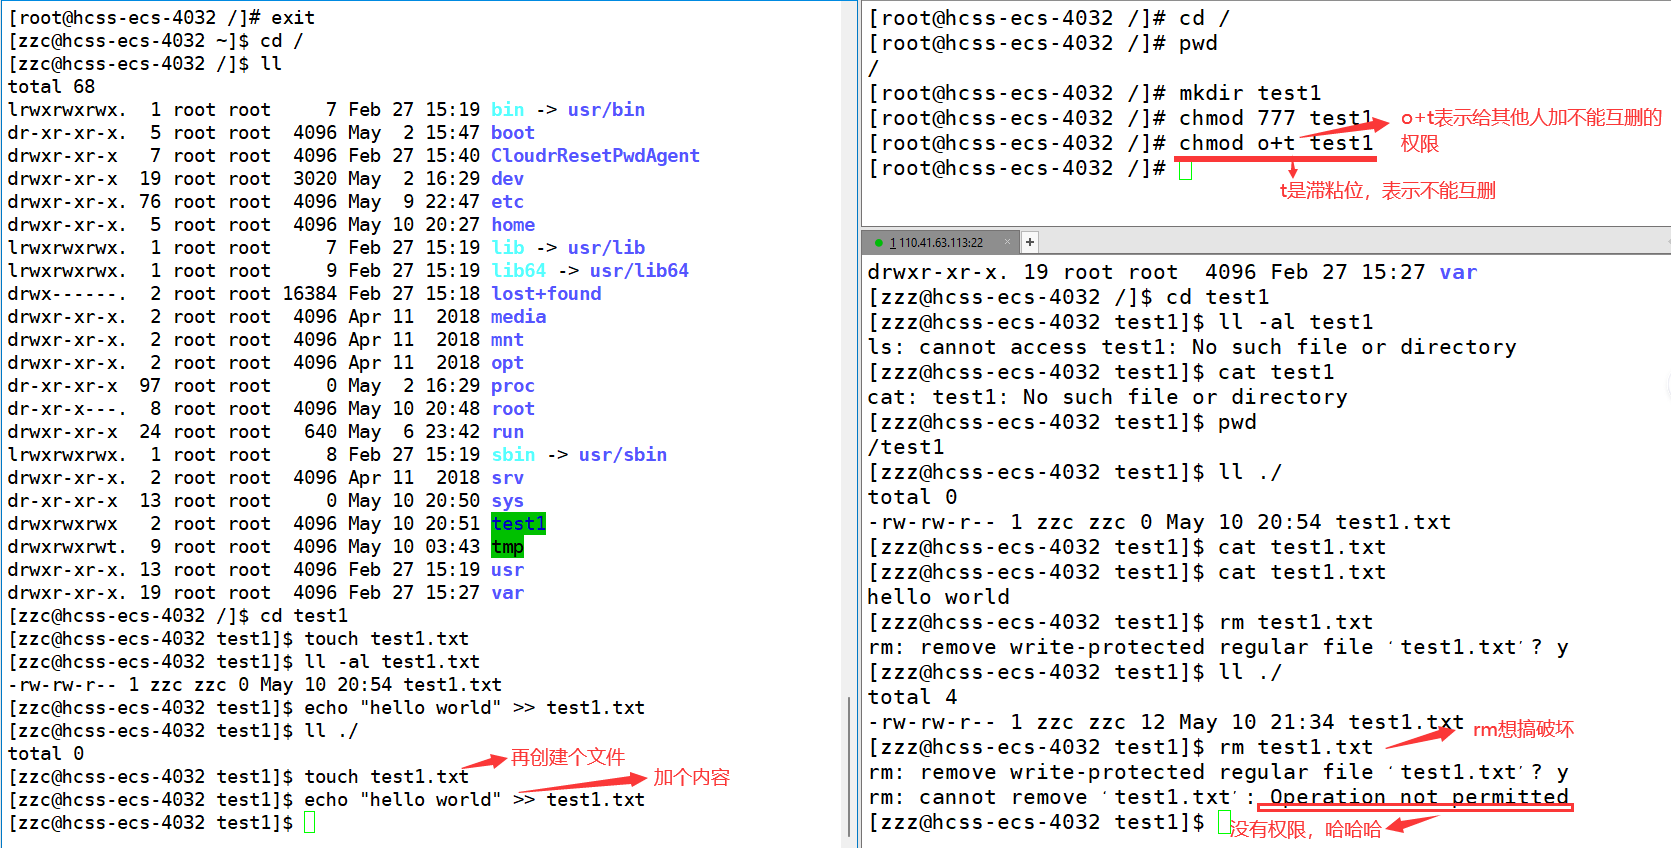The width and height of the screenshot is (1671, 848).
Task: Click the green input cursor in the left terminal
Action: (x=310, y=823)
